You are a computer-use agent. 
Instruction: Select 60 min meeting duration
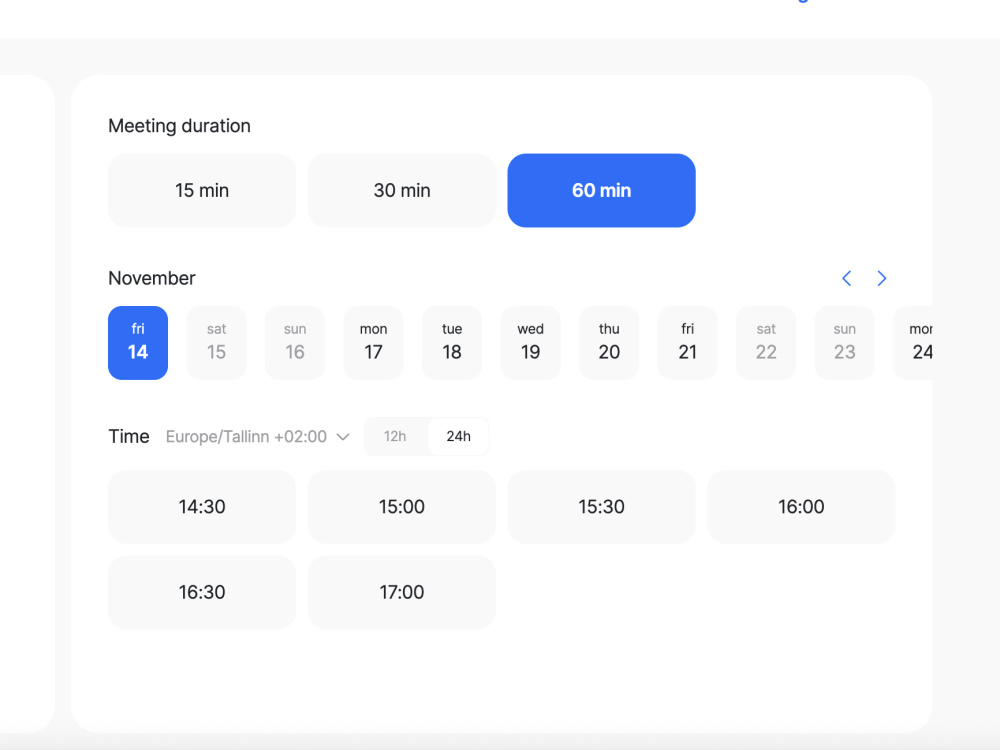[x=601, y=190]
